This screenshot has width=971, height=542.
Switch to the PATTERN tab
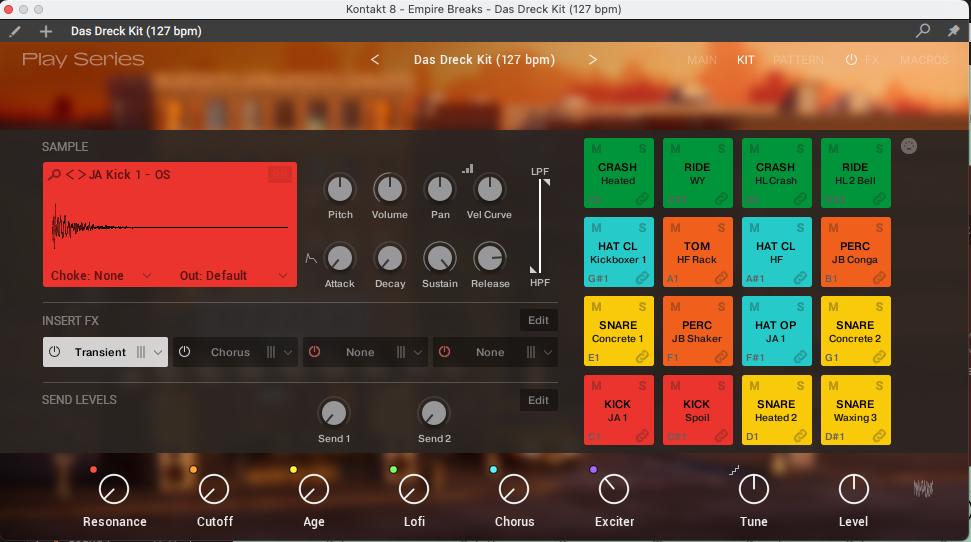pyautogui.click(x=798, y=60)
